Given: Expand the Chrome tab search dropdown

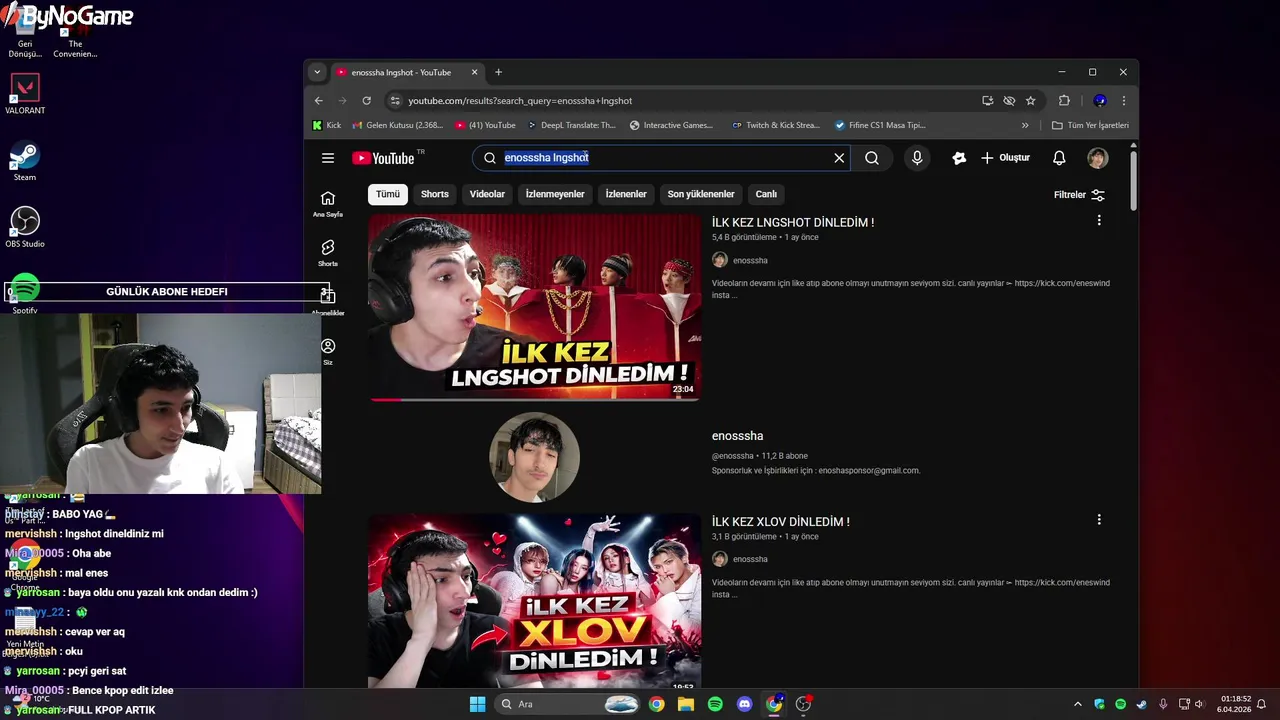Looking at the screenshot, I should coord(317,72).
